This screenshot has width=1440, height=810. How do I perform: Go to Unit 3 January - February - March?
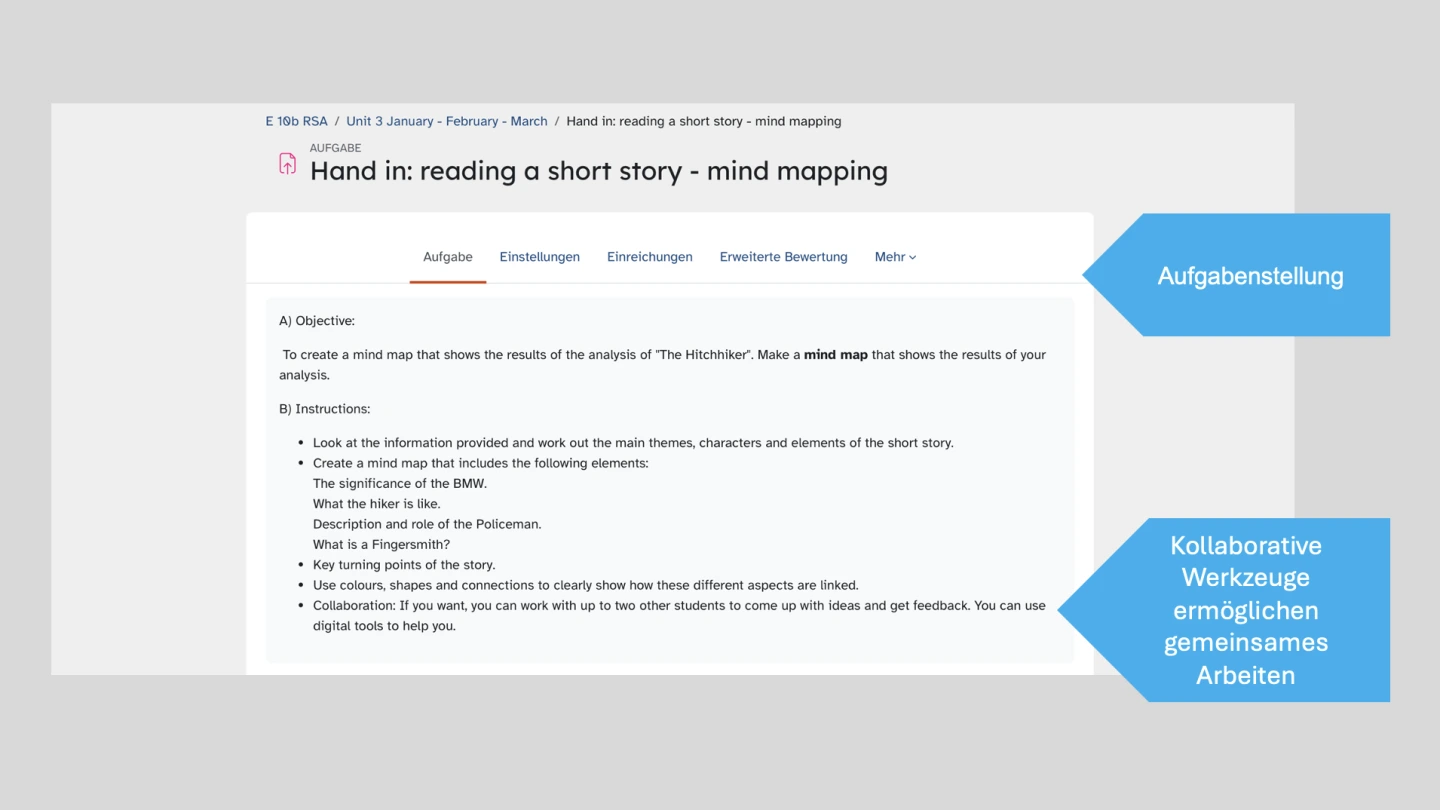[446, 121]
